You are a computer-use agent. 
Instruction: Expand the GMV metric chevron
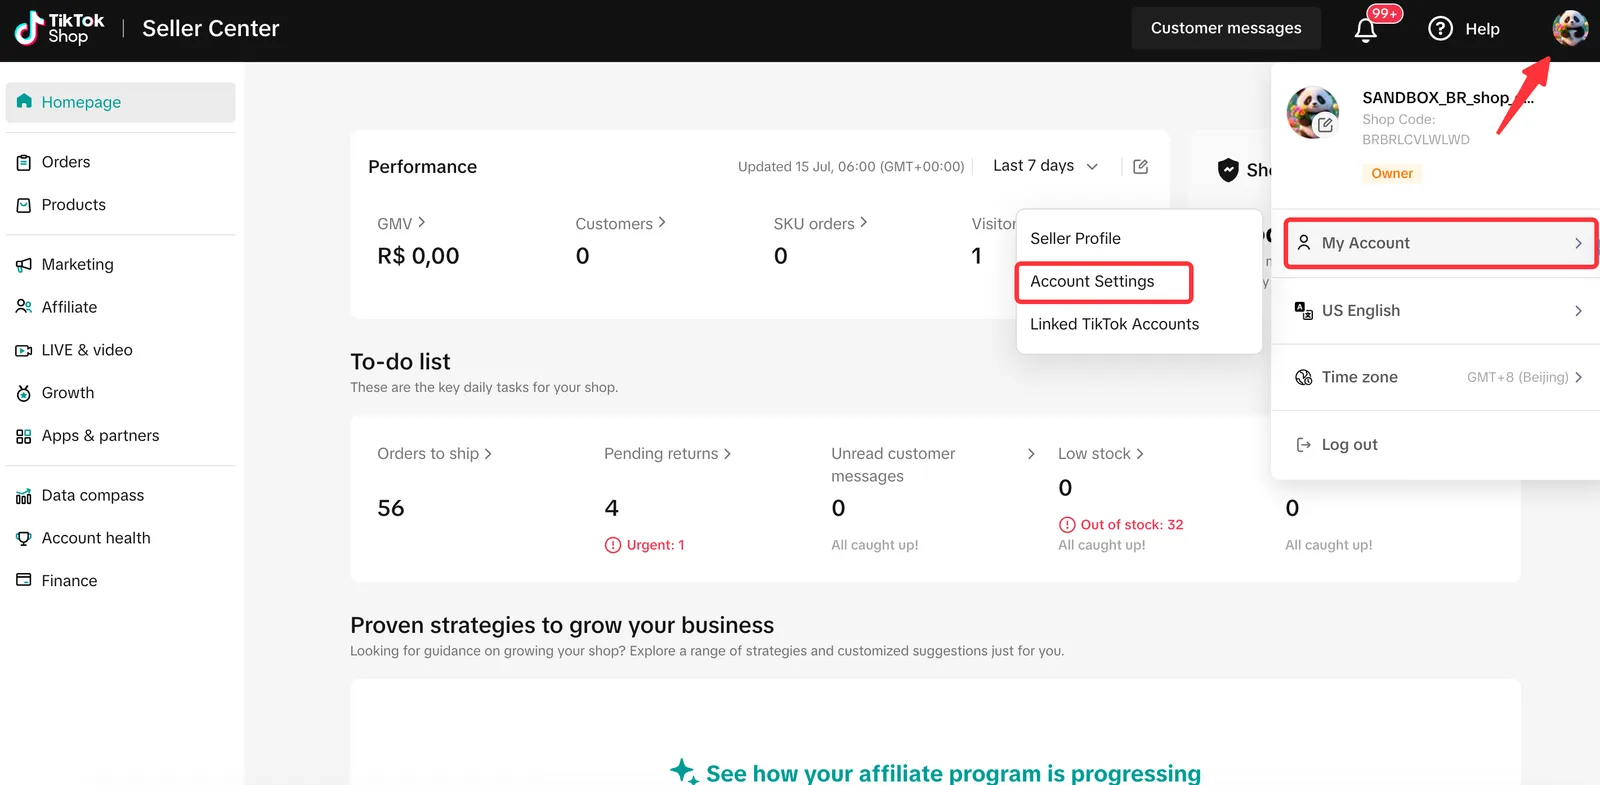pyautogui.click(x=422, y=222)
